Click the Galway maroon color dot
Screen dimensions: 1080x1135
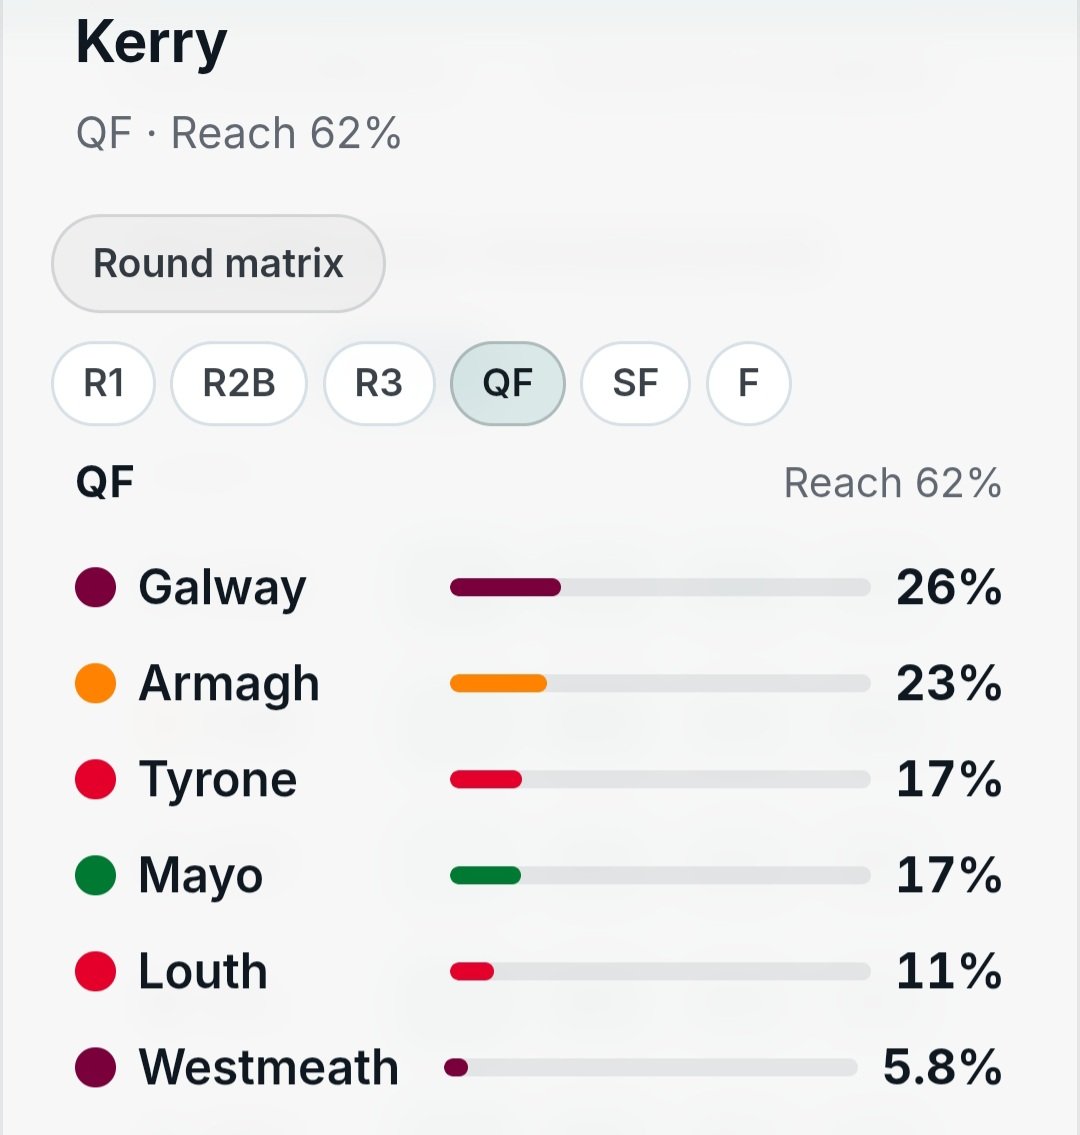coord(96,586)
